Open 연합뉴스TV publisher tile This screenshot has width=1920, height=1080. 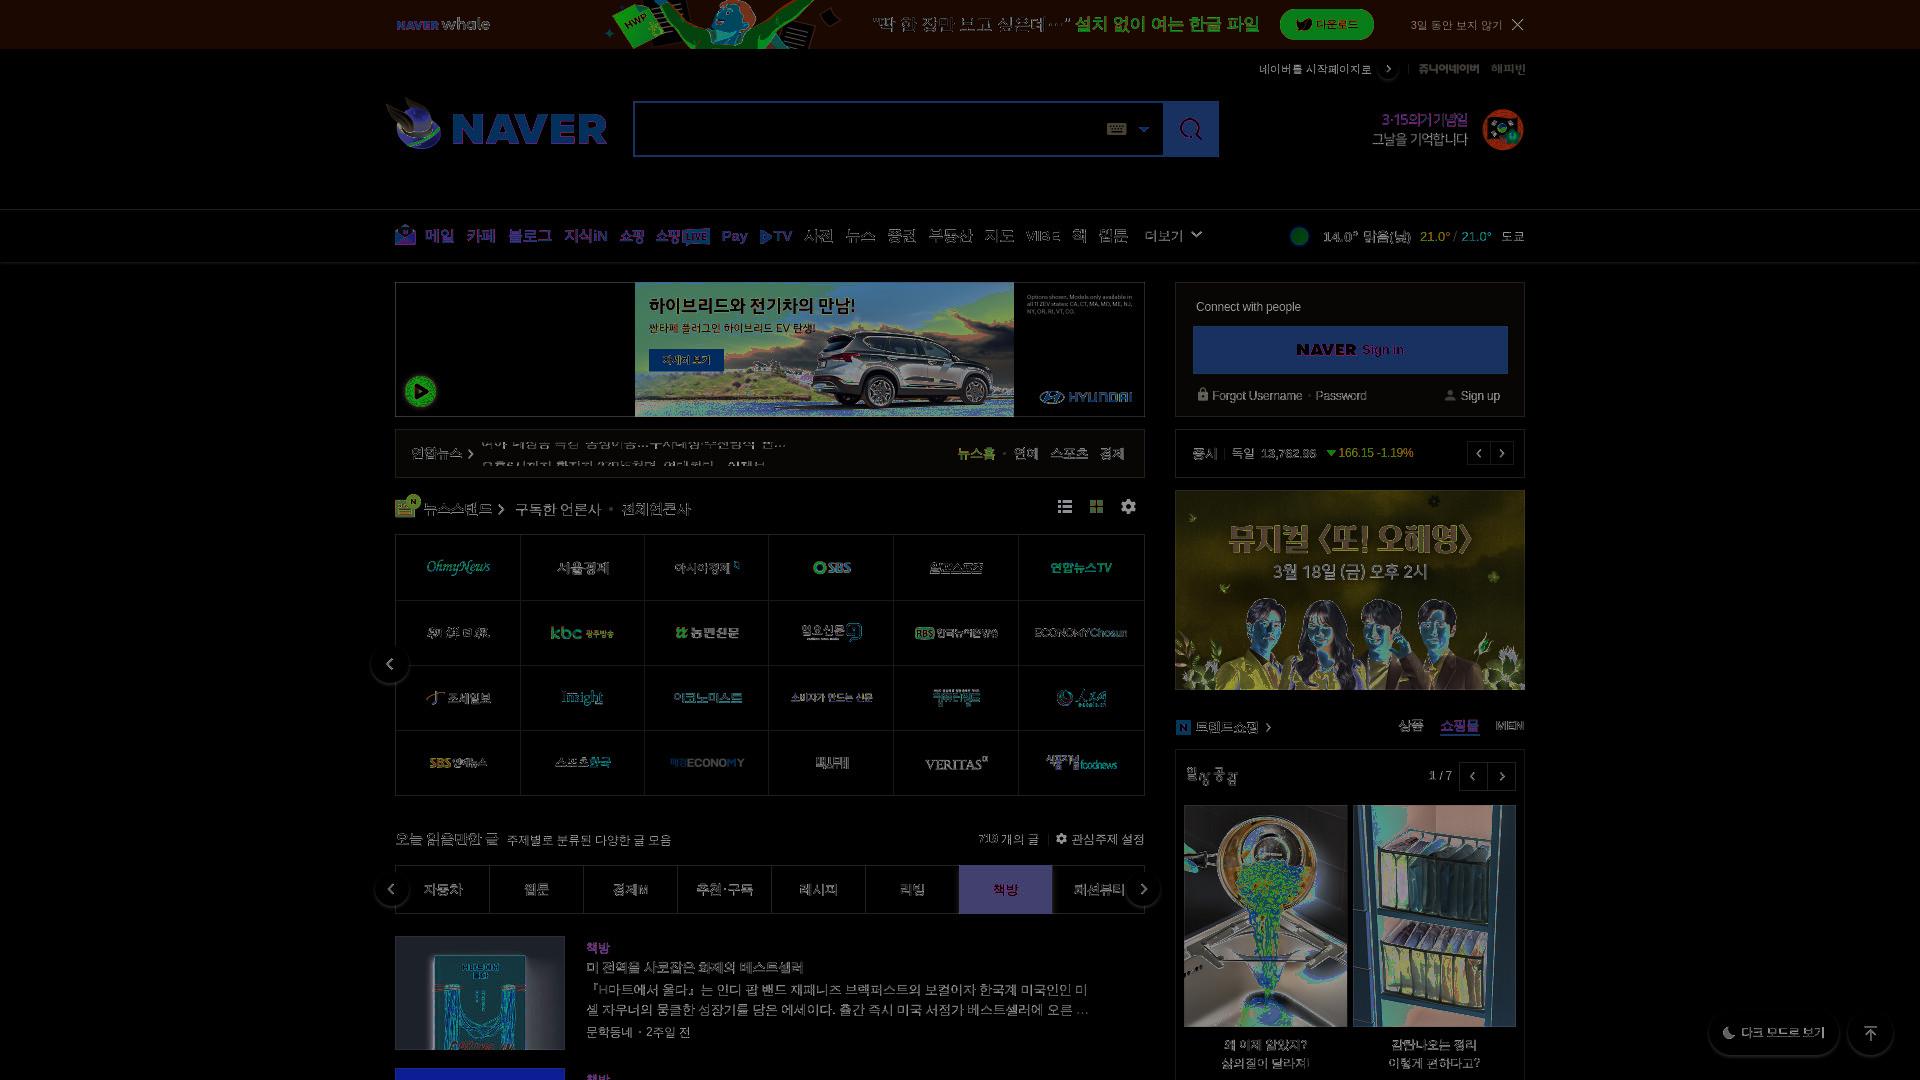(1081, 567)
